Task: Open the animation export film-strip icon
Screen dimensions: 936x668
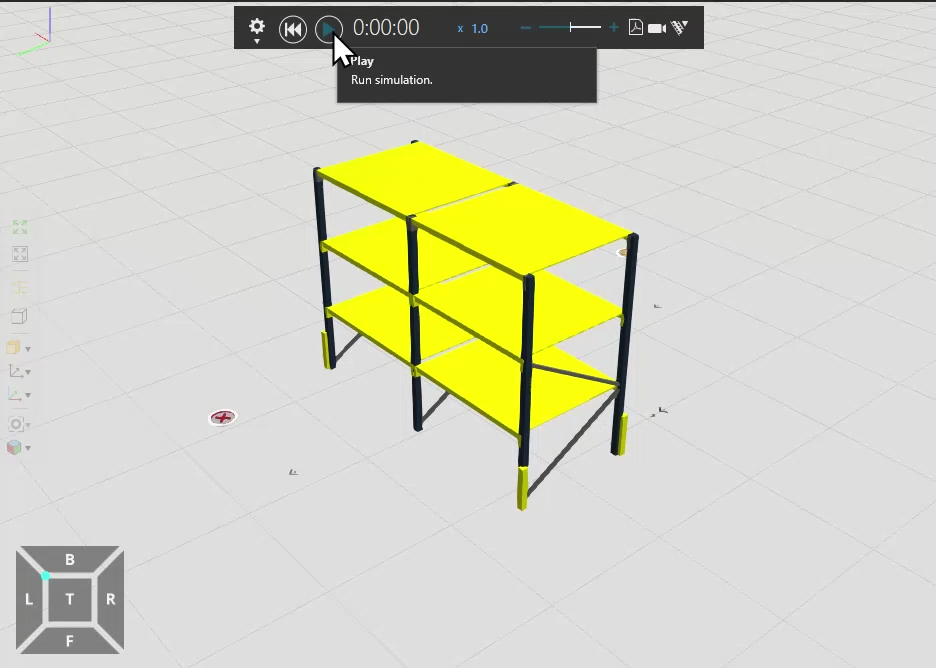Action: [679, 27]
